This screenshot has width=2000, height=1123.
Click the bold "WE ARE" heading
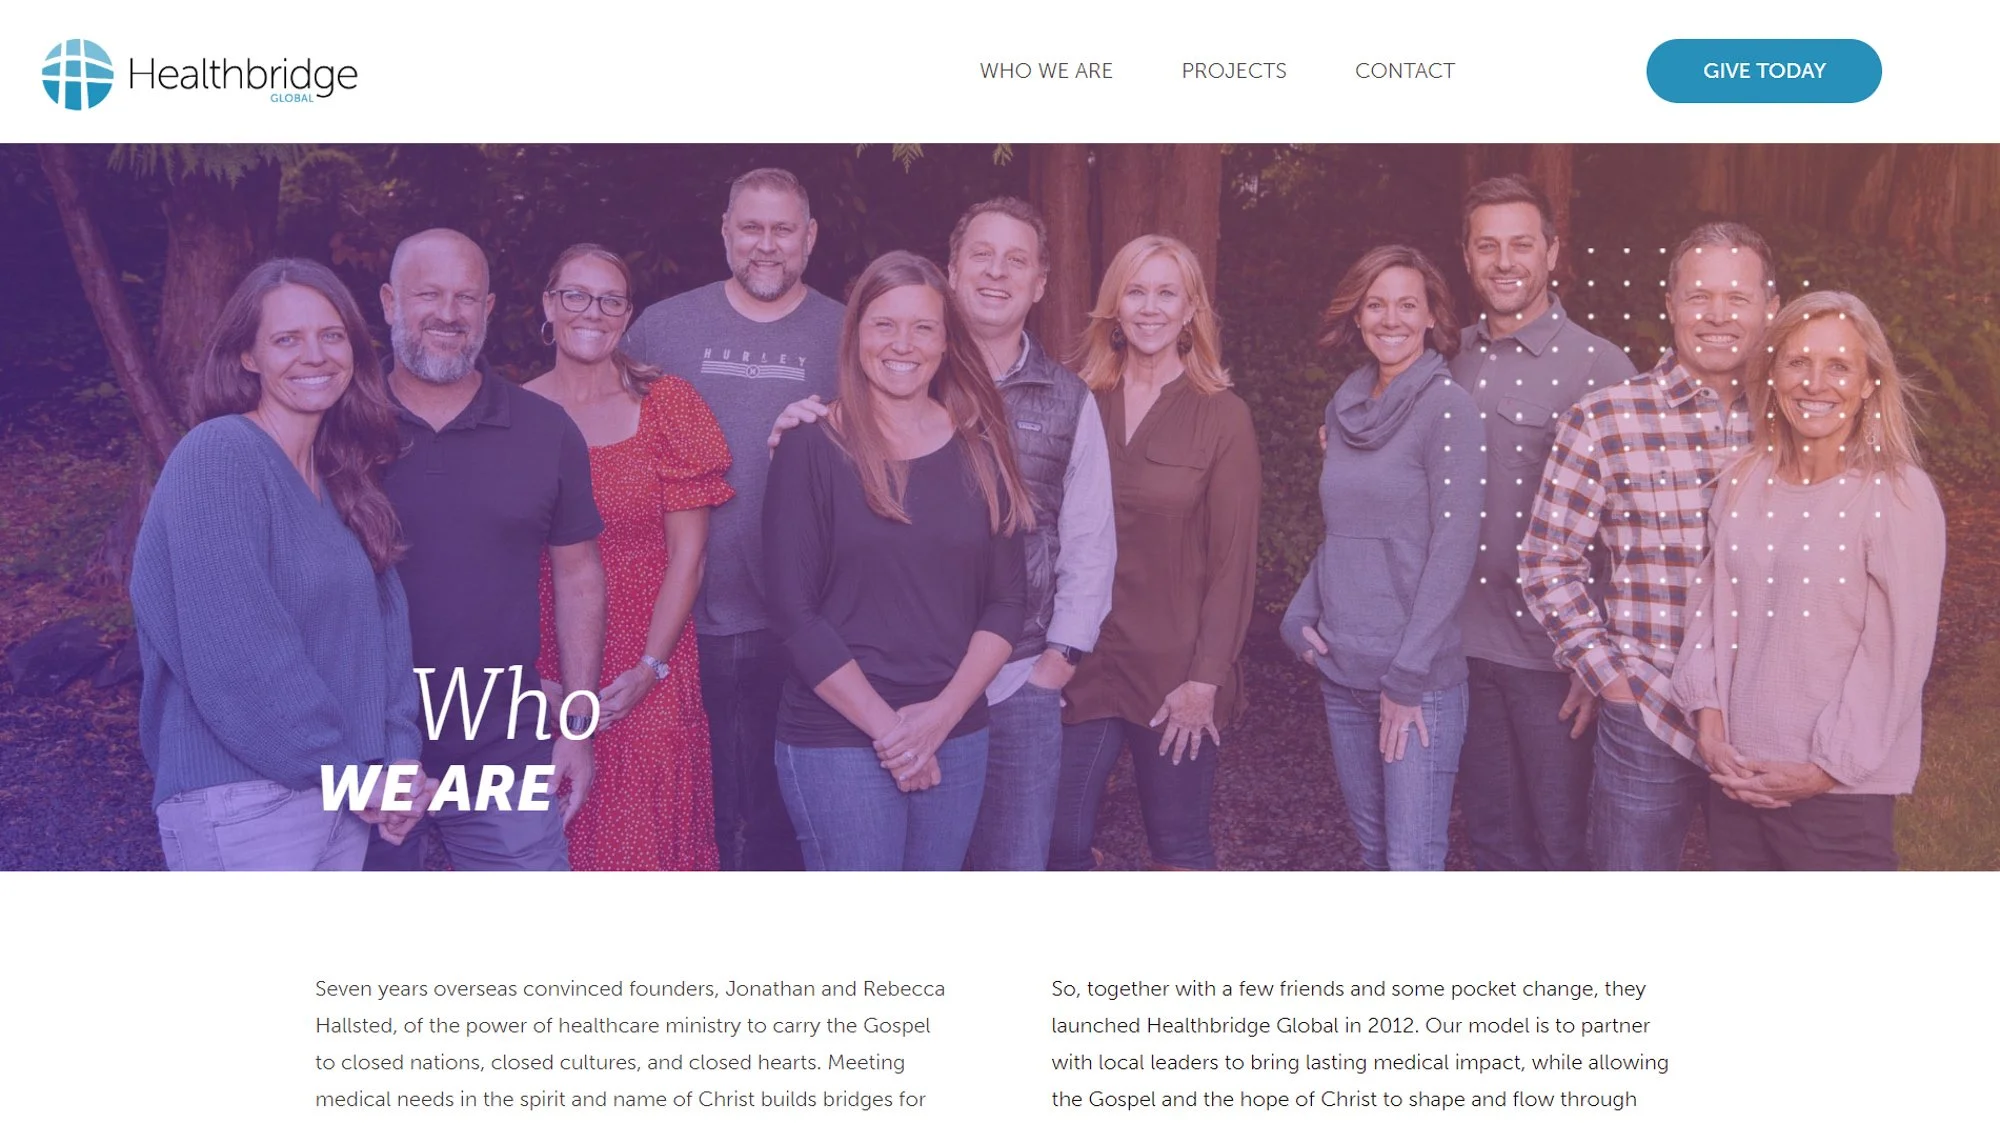click(x=436, y=789)
